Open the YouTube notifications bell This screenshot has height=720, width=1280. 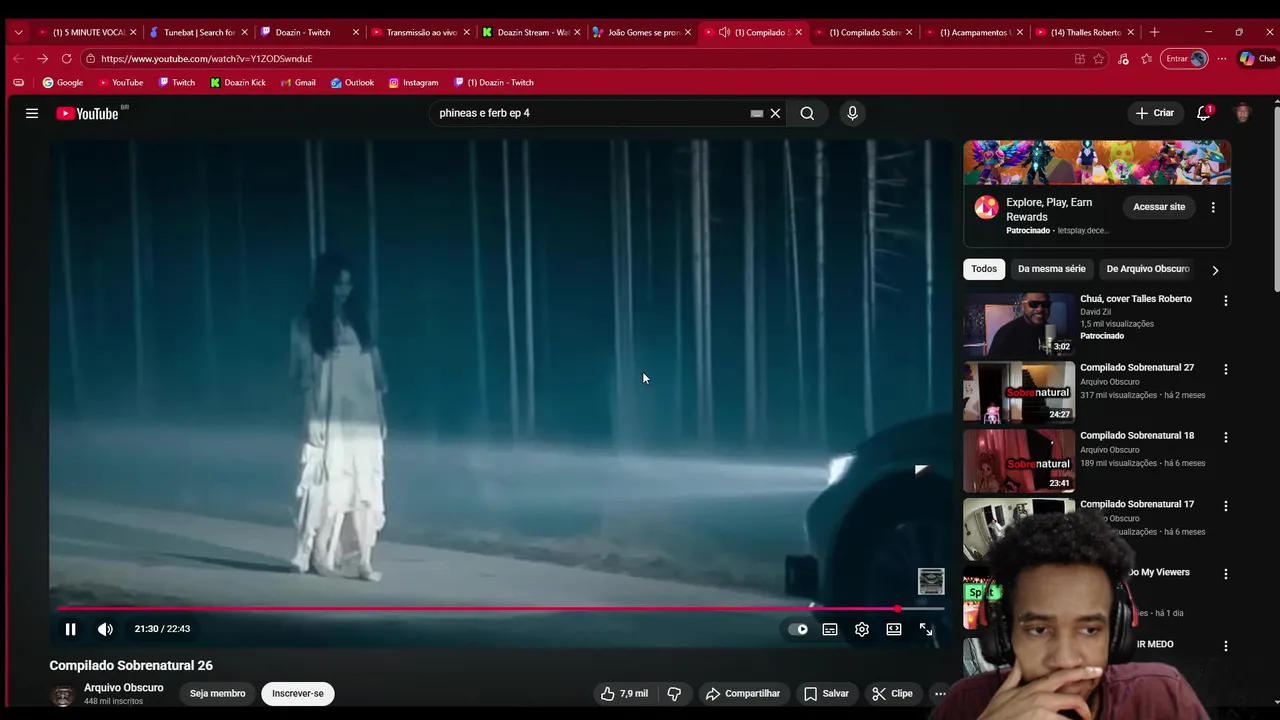[x=1204, y=113]
